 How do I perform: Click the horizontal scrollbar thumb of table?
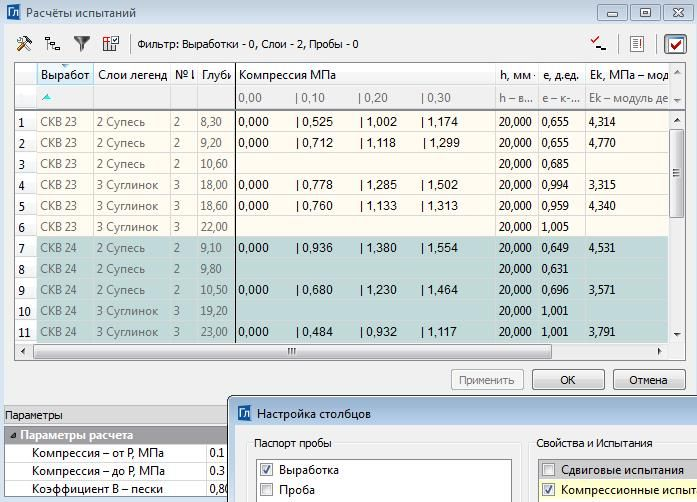point(292,351)
